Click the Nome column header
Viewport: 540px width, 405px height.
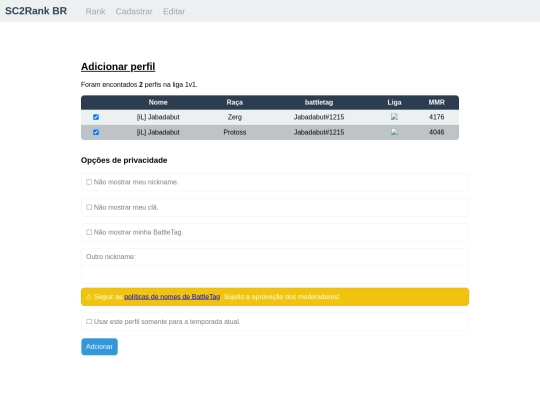pyautogui.click(x=158, y=102)
